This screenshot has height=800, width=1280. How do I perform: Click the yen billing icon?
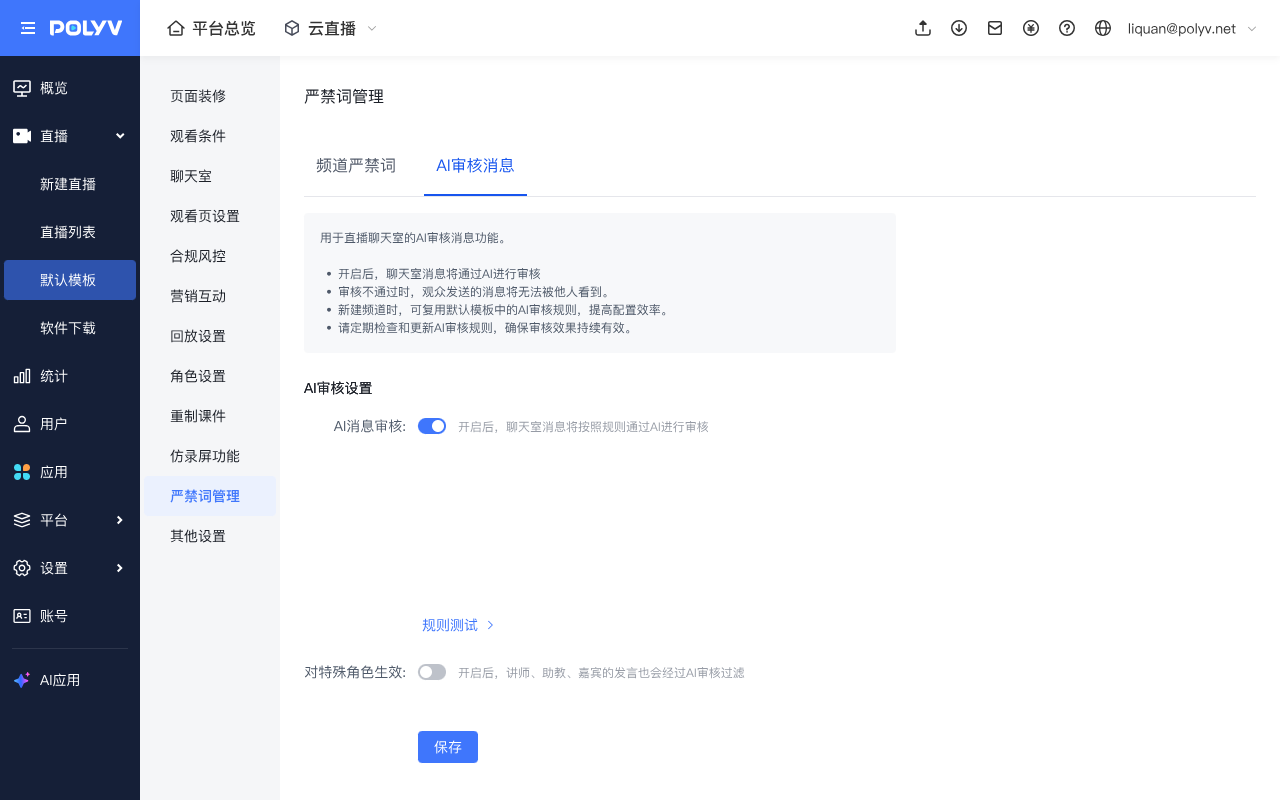[x=1031, y=28]
